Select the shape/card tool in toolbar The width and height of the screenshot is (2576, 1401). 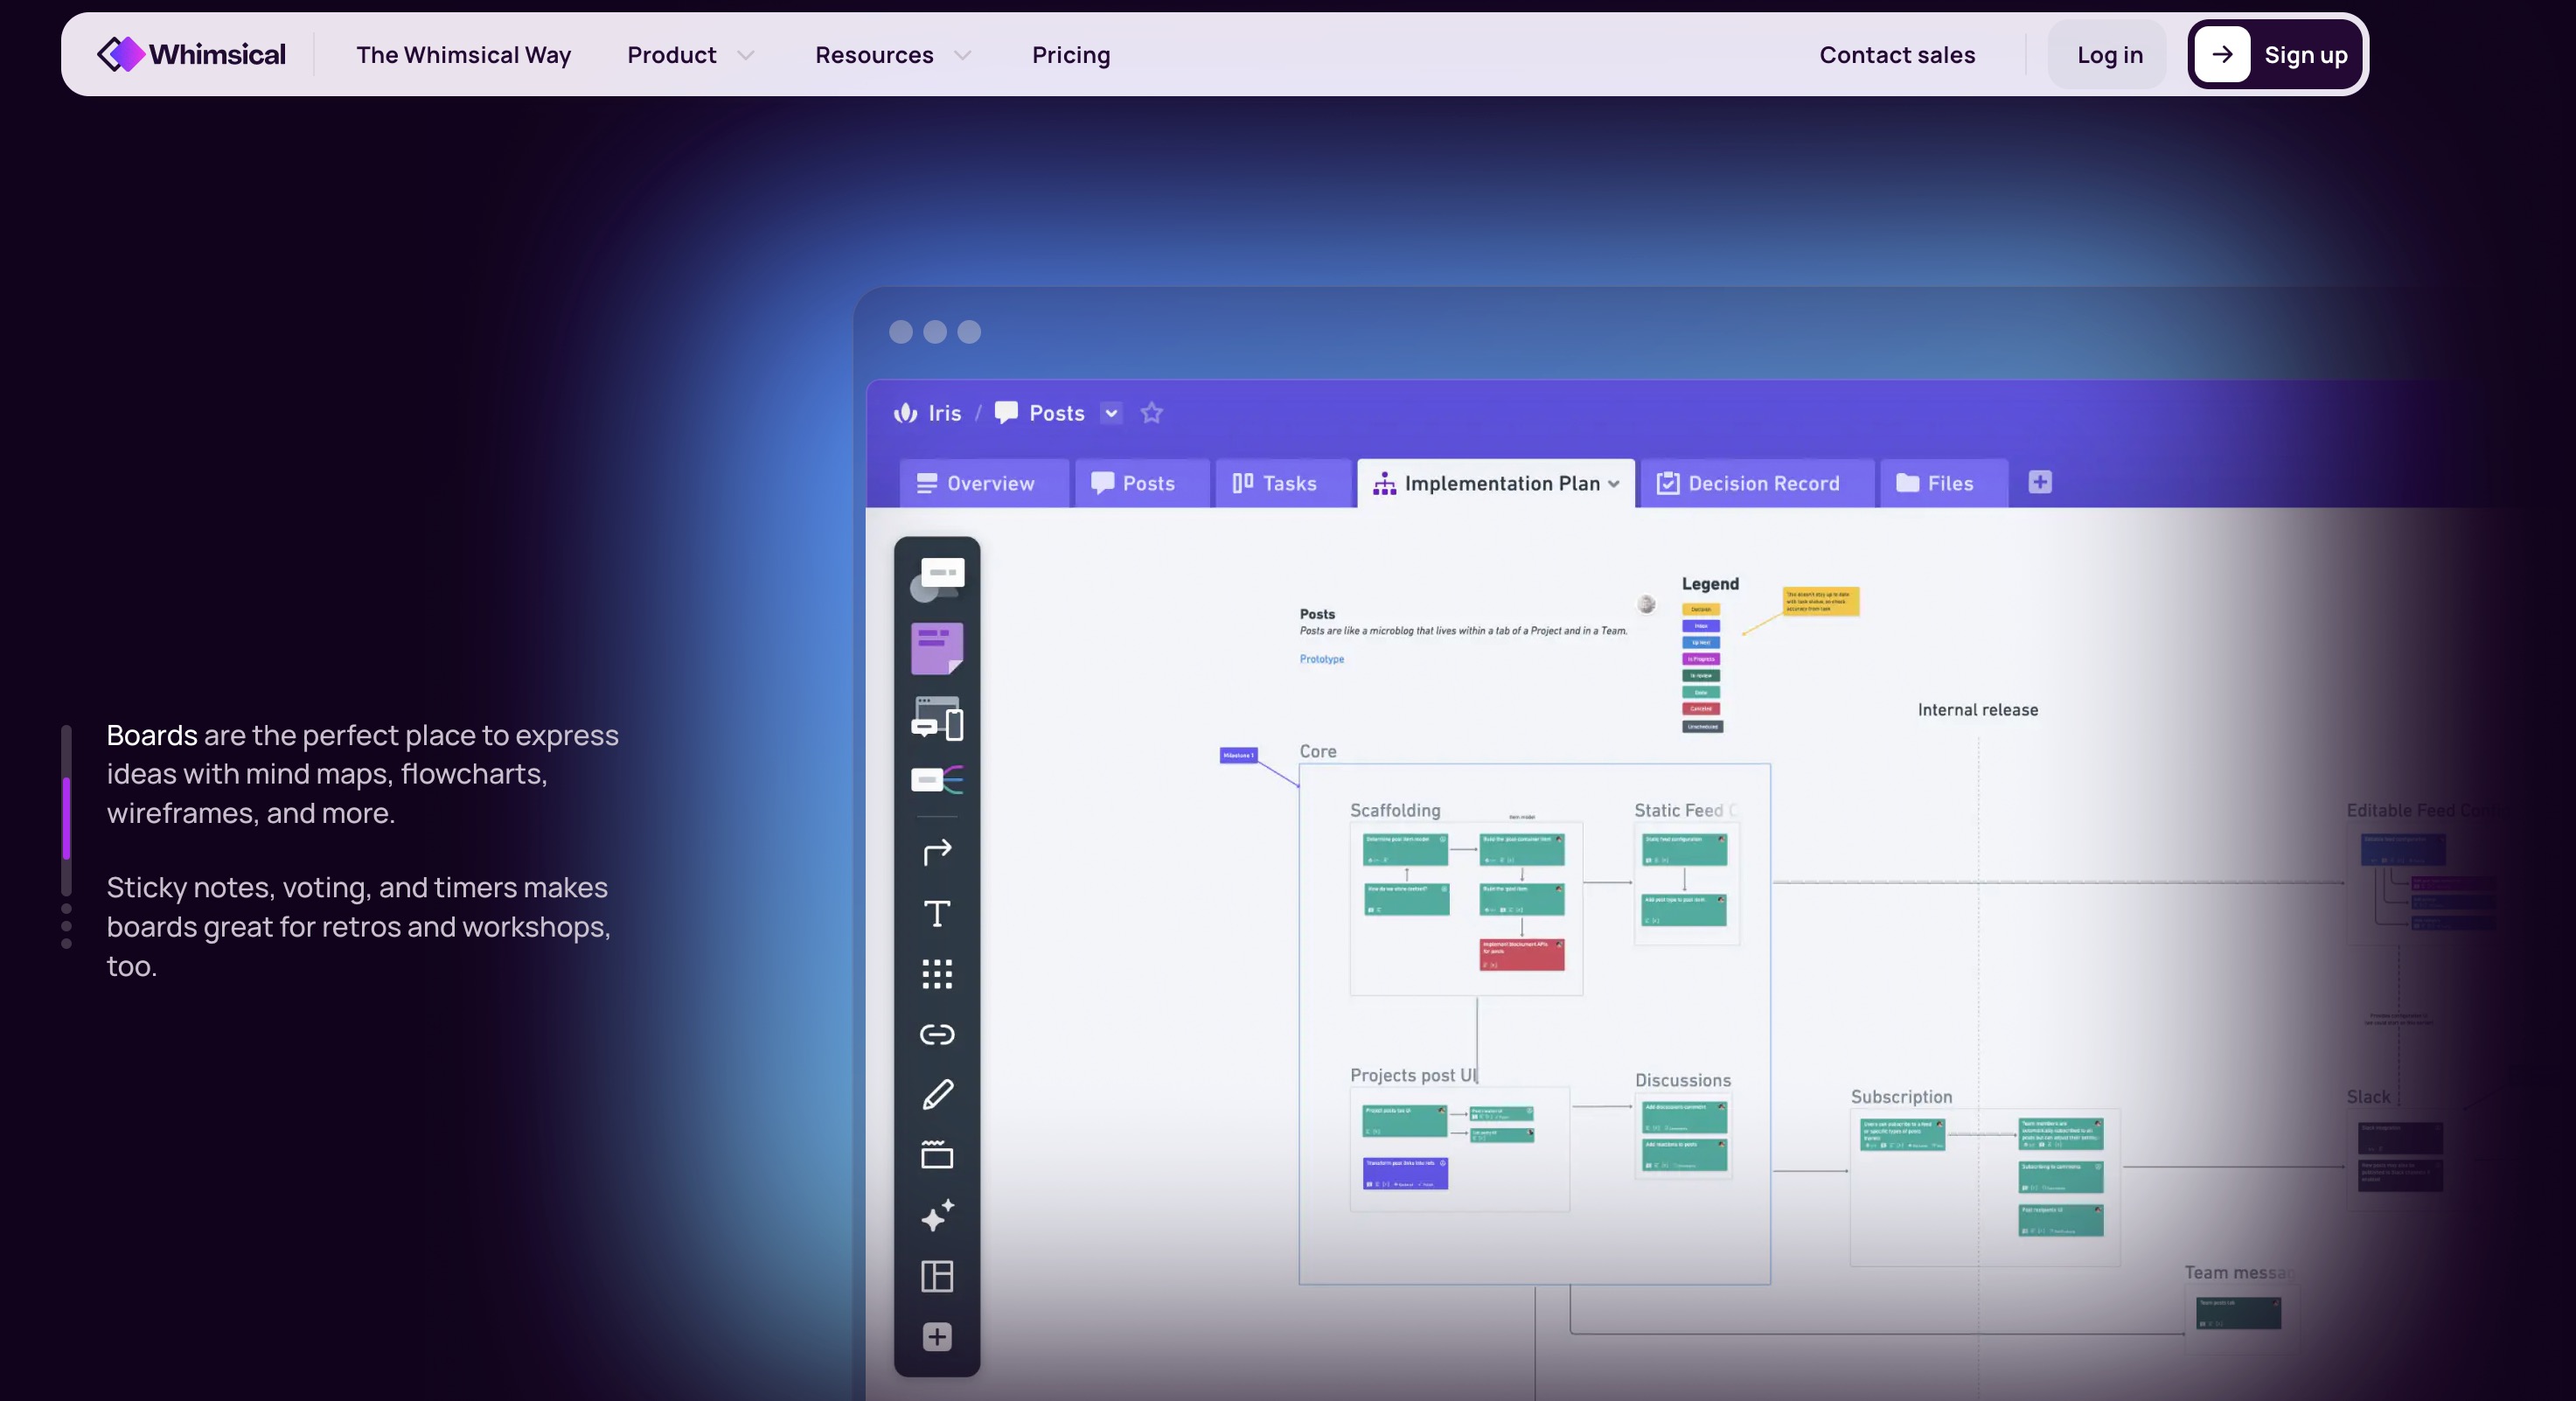(x=937, y=579)
